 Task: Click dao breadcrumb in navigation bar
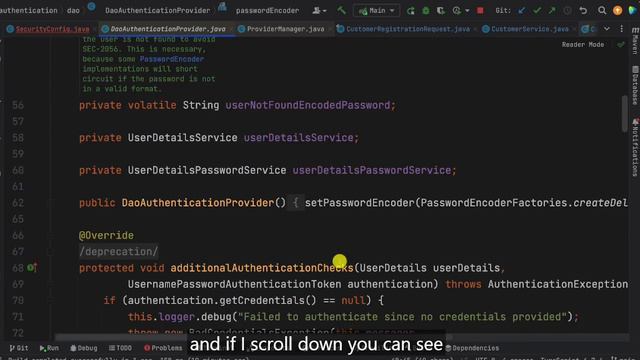73,11
